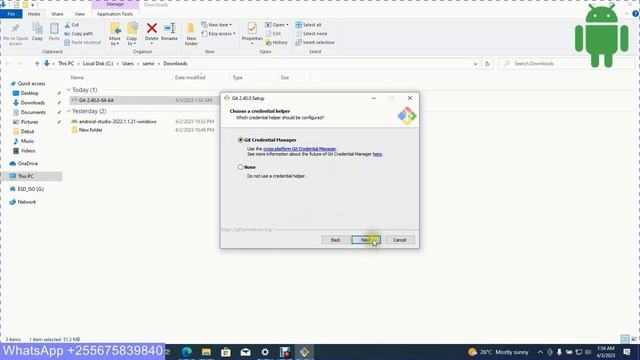
Task: Click History in the Open group
Action: 277,42
